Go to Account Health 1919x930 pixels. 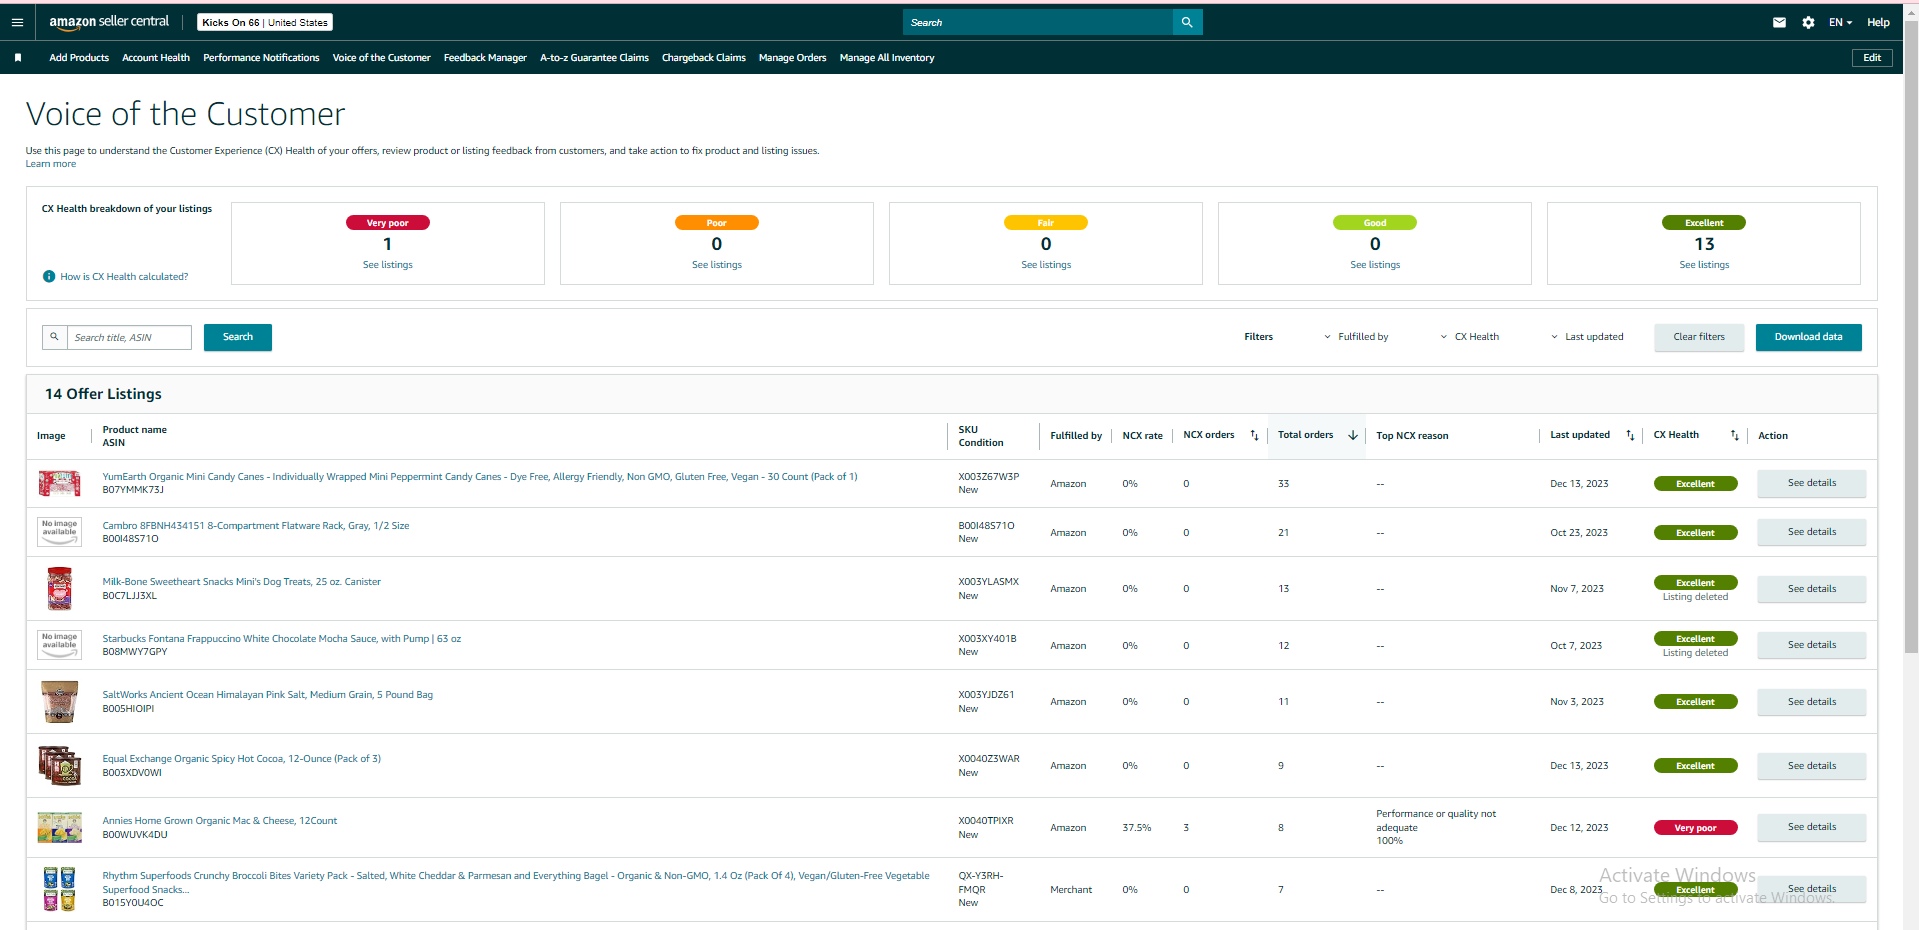pos(156,58)
